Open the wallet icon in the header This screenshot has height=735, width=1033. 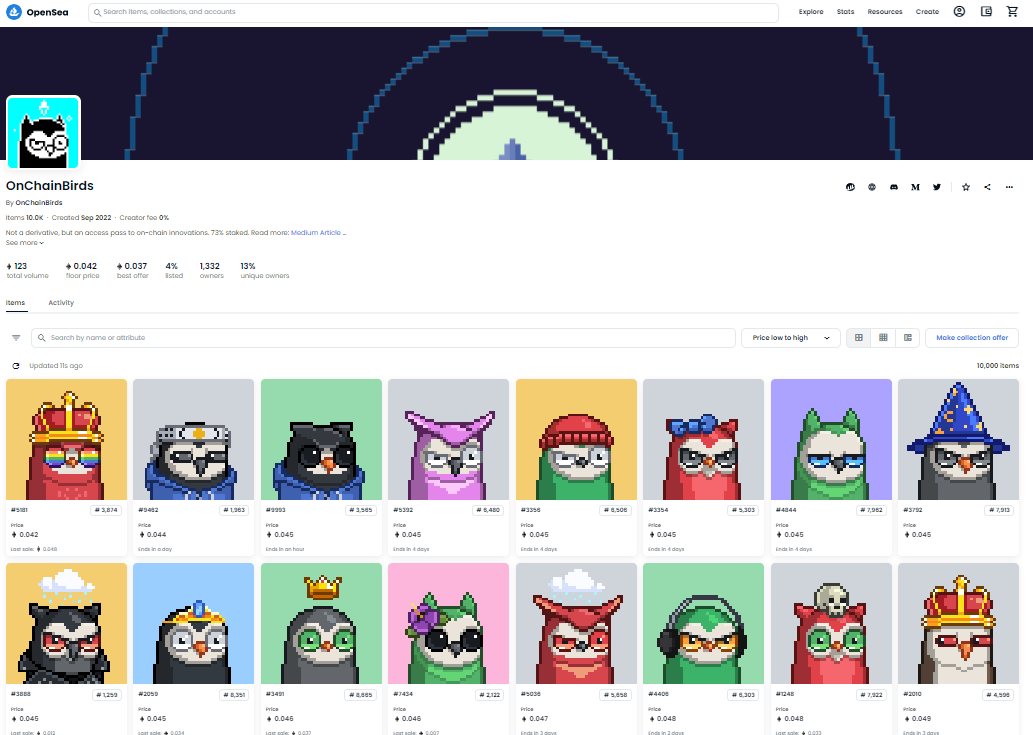986,11
